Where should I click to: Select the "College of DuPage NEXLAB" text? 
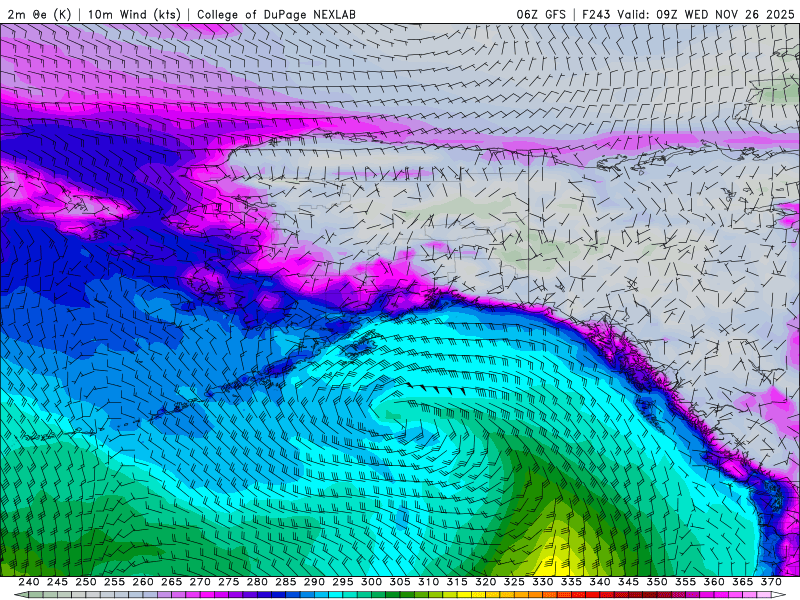click(276, 14)
